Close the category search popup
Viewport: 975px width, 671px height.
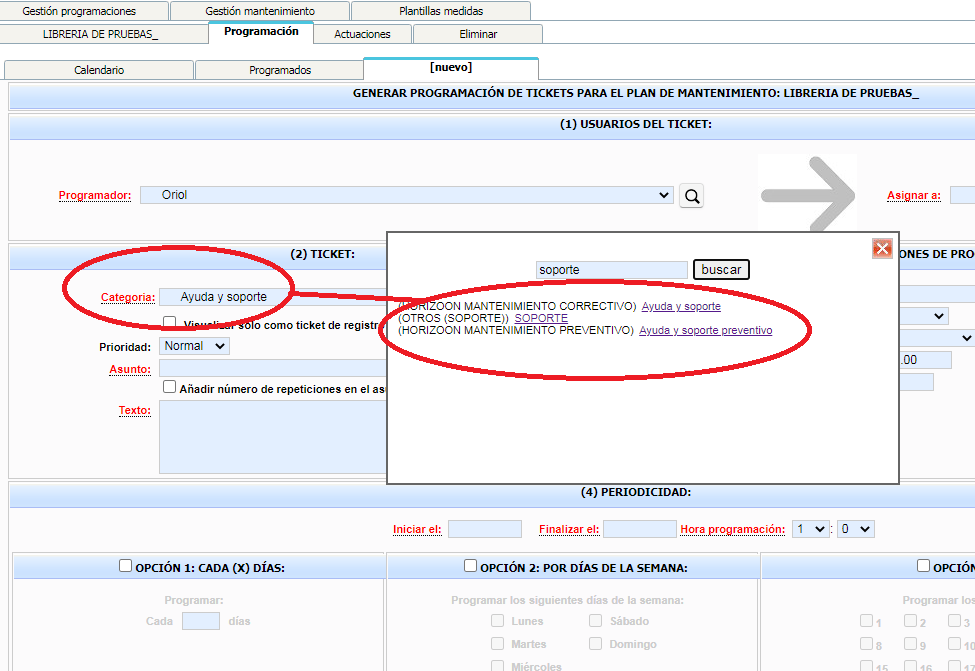(x=882, y=249)
